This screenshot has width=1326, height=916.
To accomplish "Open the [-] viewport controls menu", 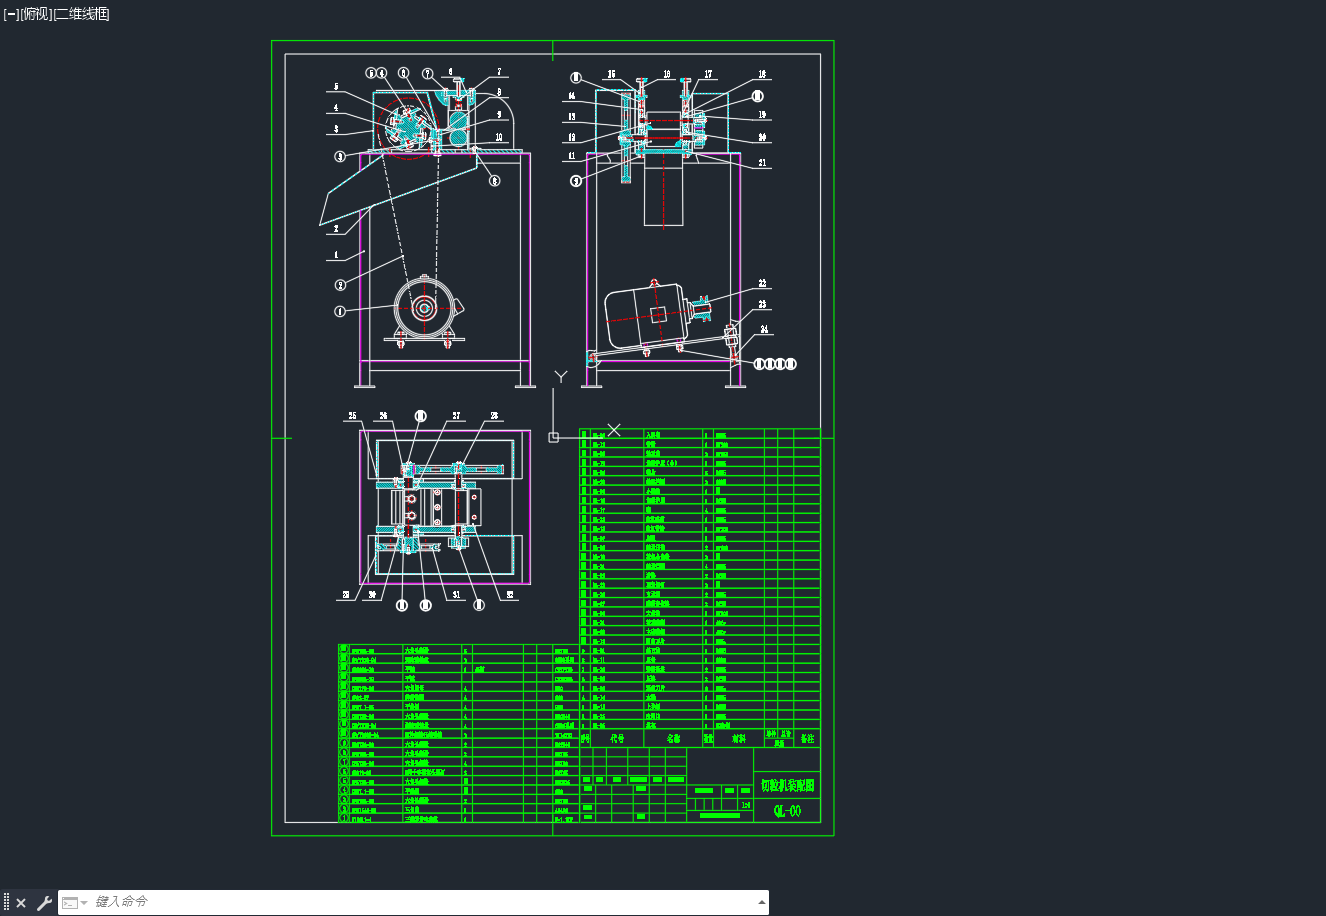I will 10,14.
